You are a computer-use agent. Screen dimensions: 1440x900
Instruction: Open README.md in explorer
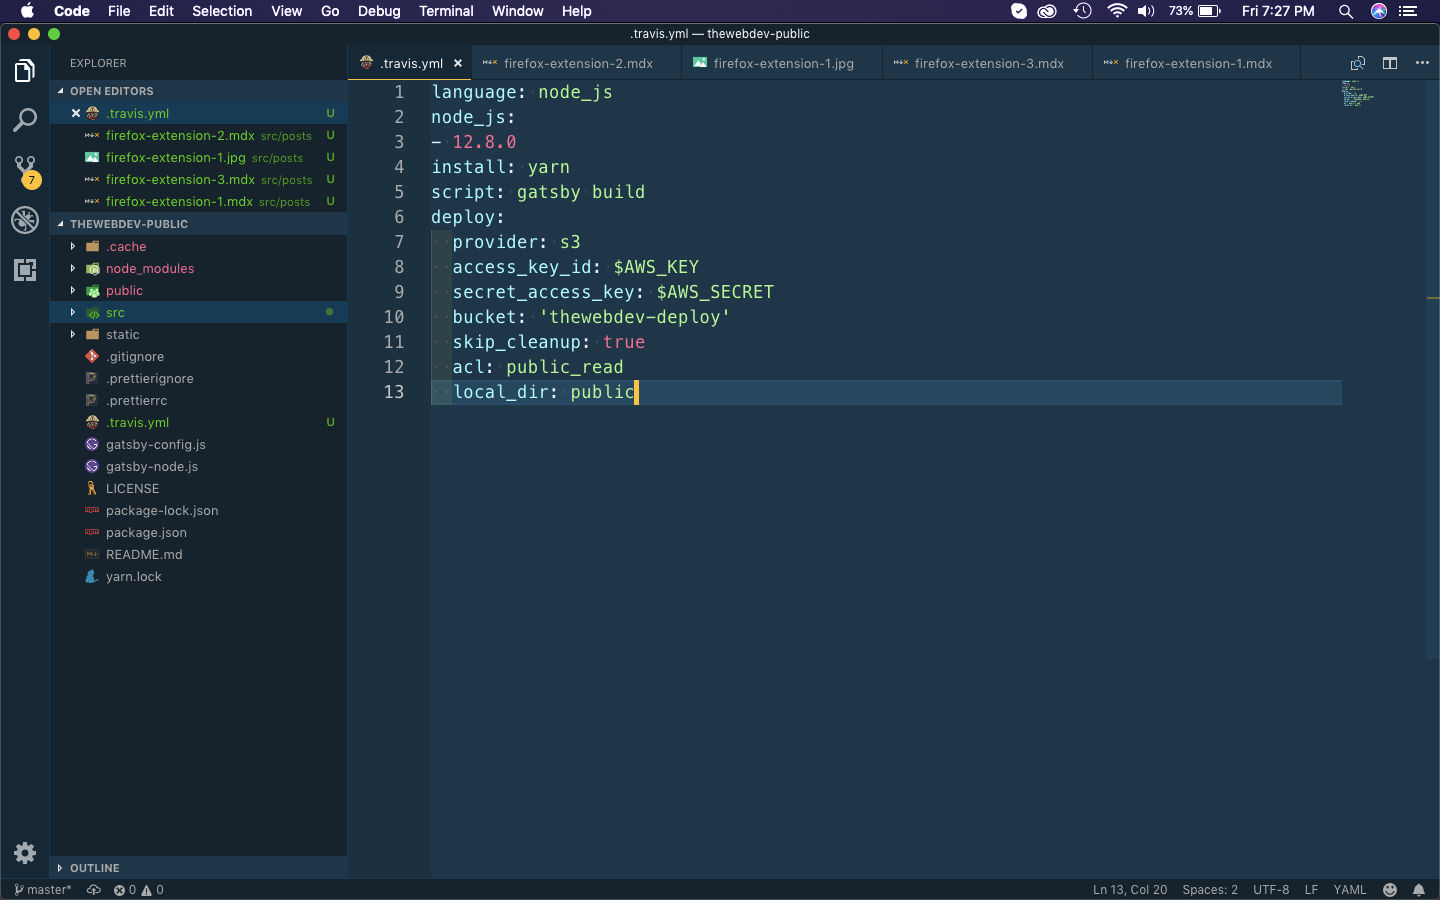tap(198, 554)
